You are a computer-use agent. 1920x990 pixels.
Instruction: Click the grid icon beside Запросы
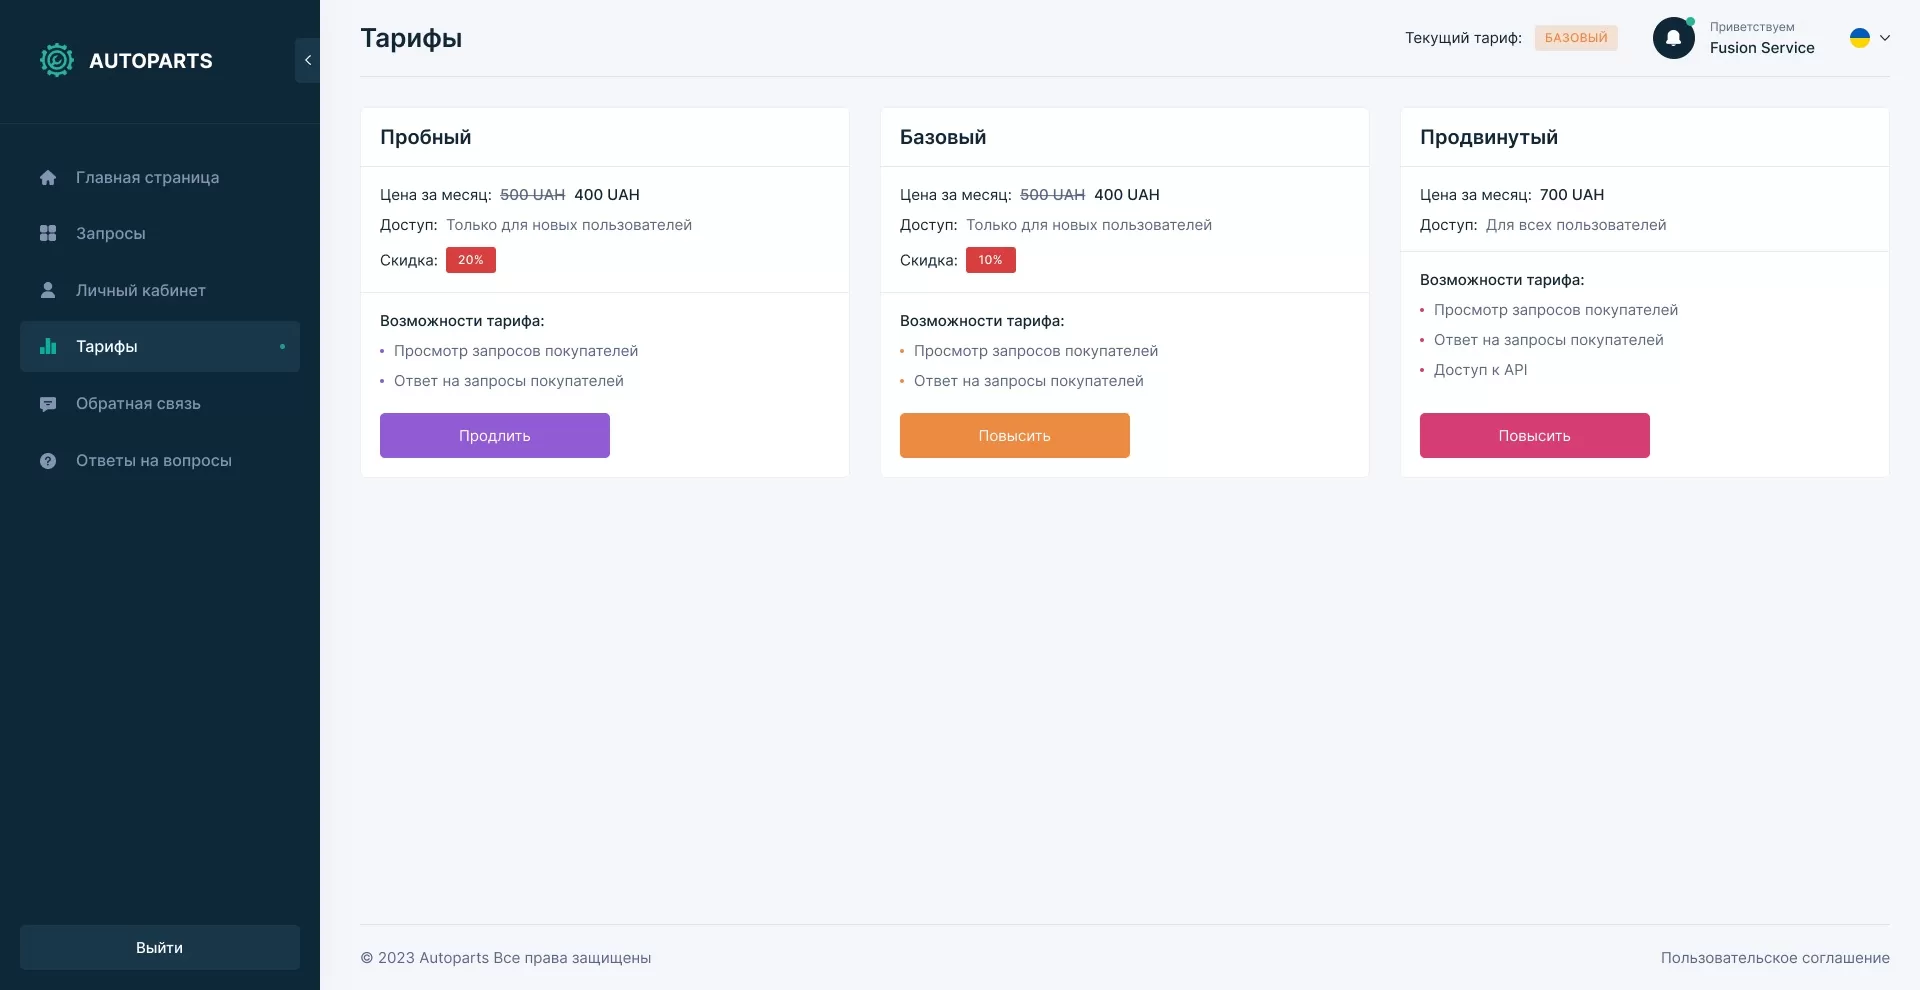tap(48, 233)
